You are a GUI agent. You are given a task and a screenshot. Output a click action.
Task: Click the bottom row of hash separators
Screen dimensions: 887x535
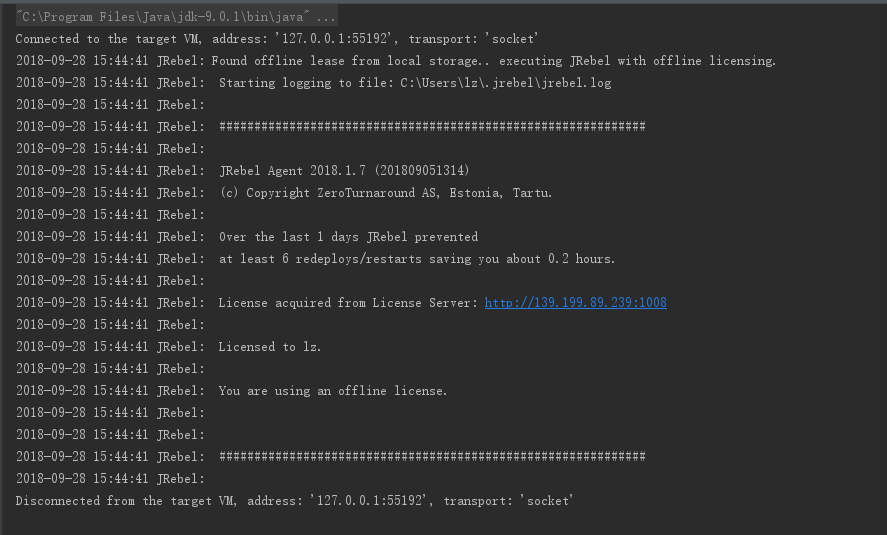click(x=431, y=457)
